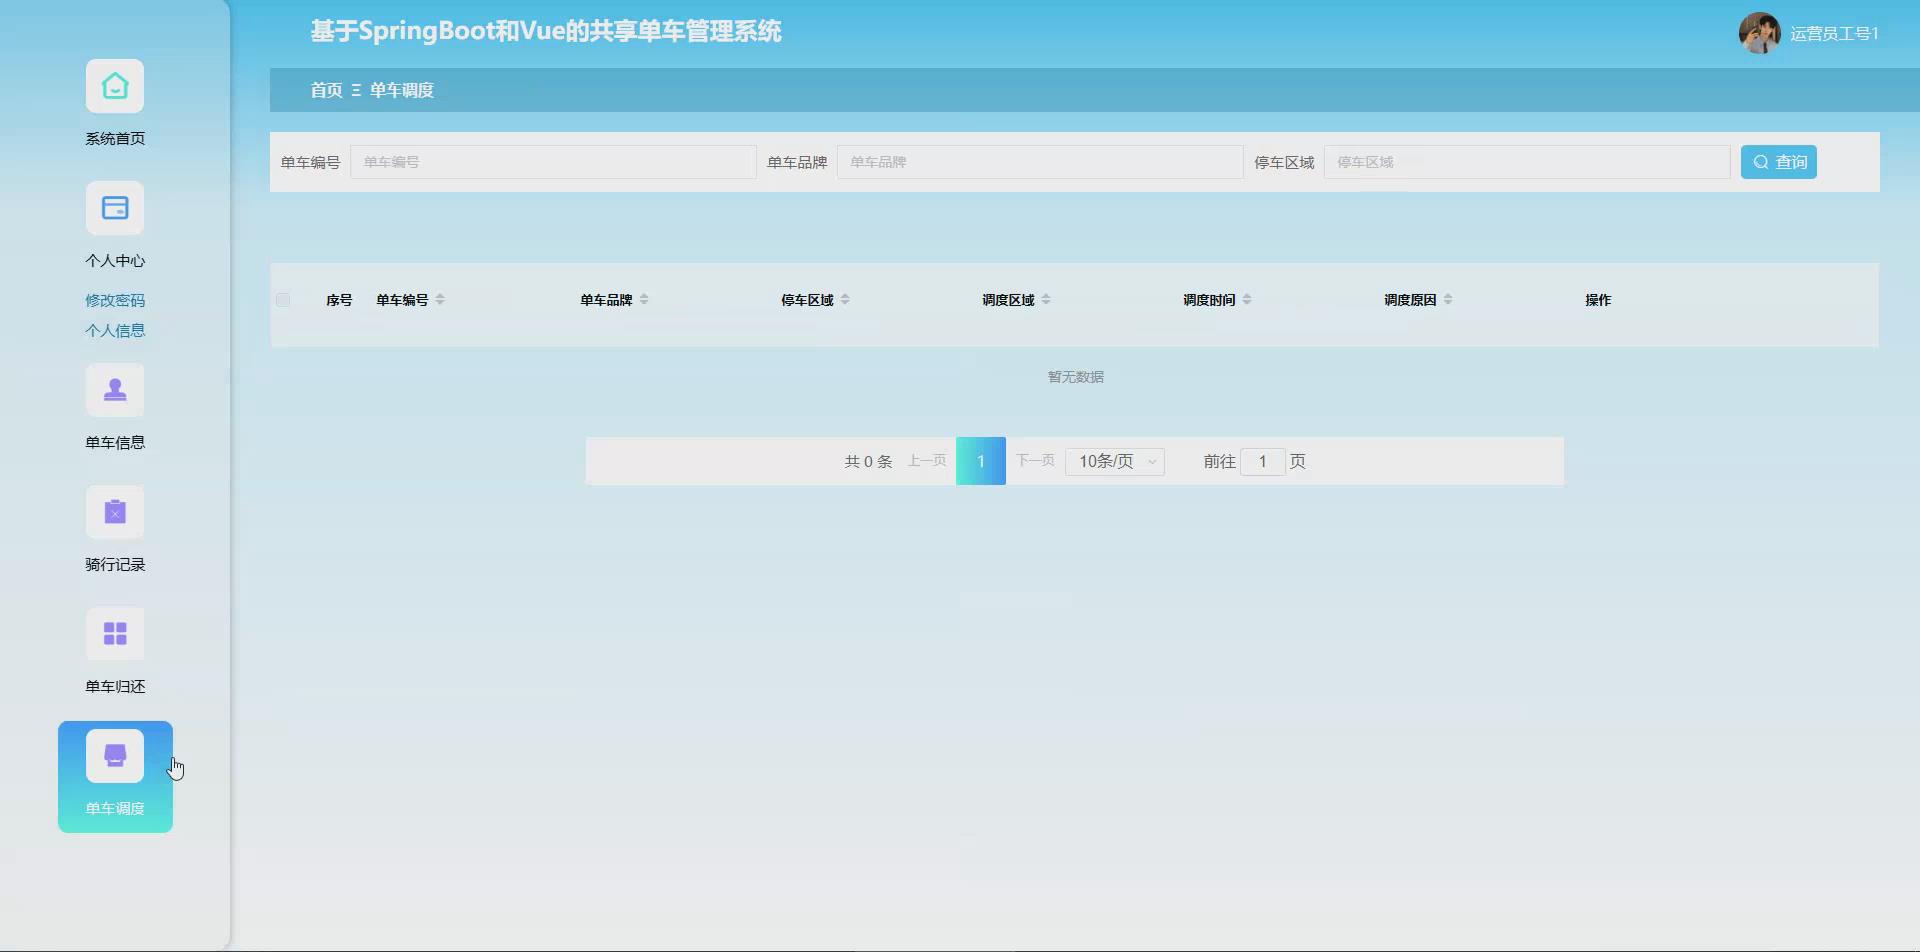Toggle the select-all checkbox in the table header

(x=283, y=299)
